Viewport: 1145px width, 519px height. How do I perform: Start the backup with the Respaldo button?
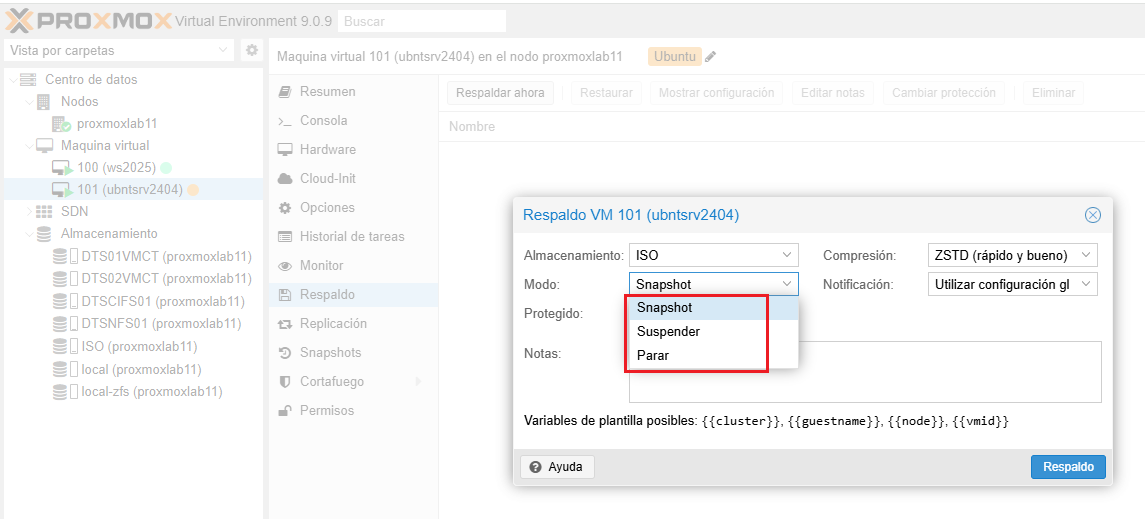coord(1068,467)
